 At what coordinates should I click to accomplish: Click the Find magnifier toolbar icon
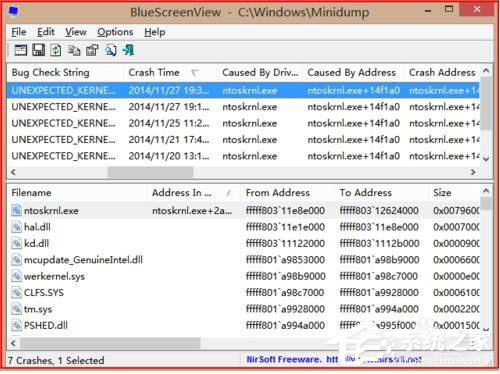coord(111,51)
